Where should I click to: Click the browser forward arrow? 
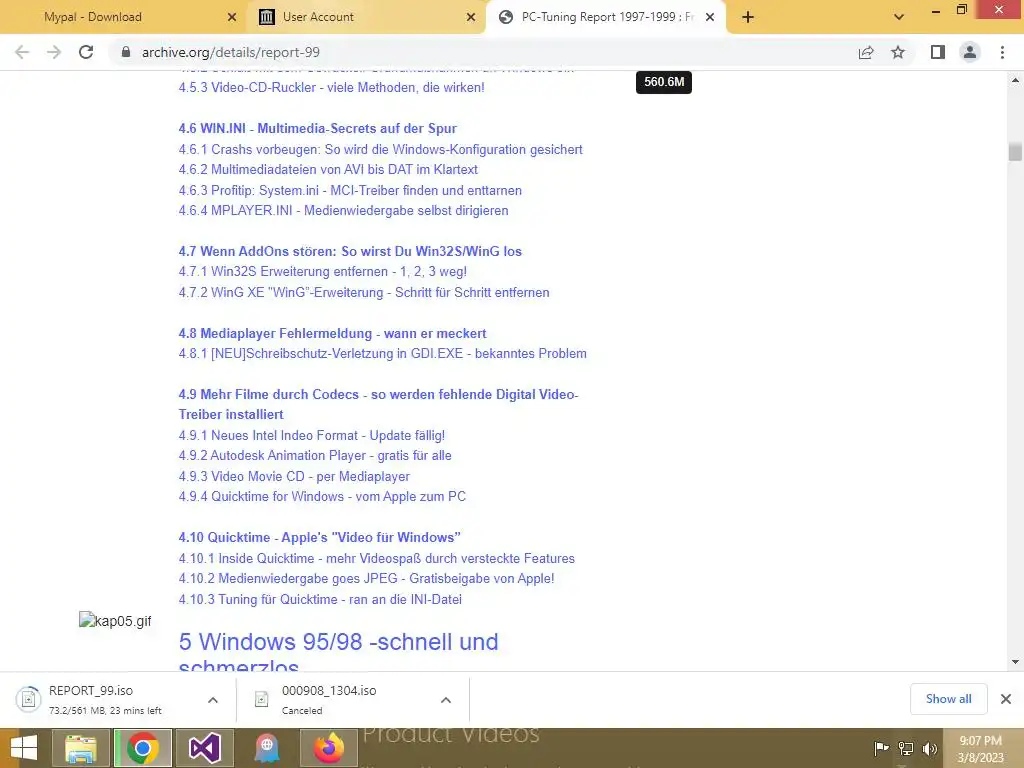tap(54, 52)
